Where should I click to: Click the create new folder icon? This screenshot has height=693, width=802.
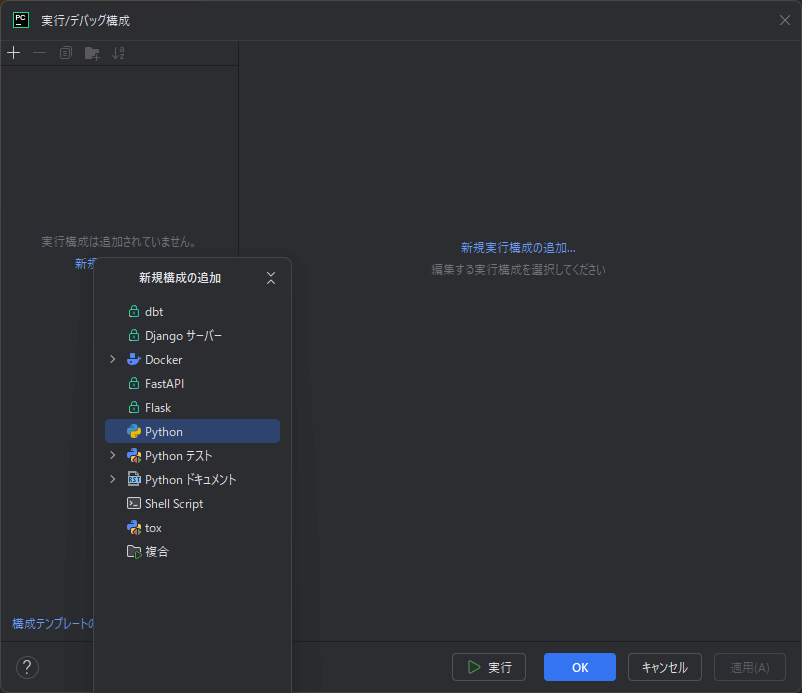[x=92, y=53]
